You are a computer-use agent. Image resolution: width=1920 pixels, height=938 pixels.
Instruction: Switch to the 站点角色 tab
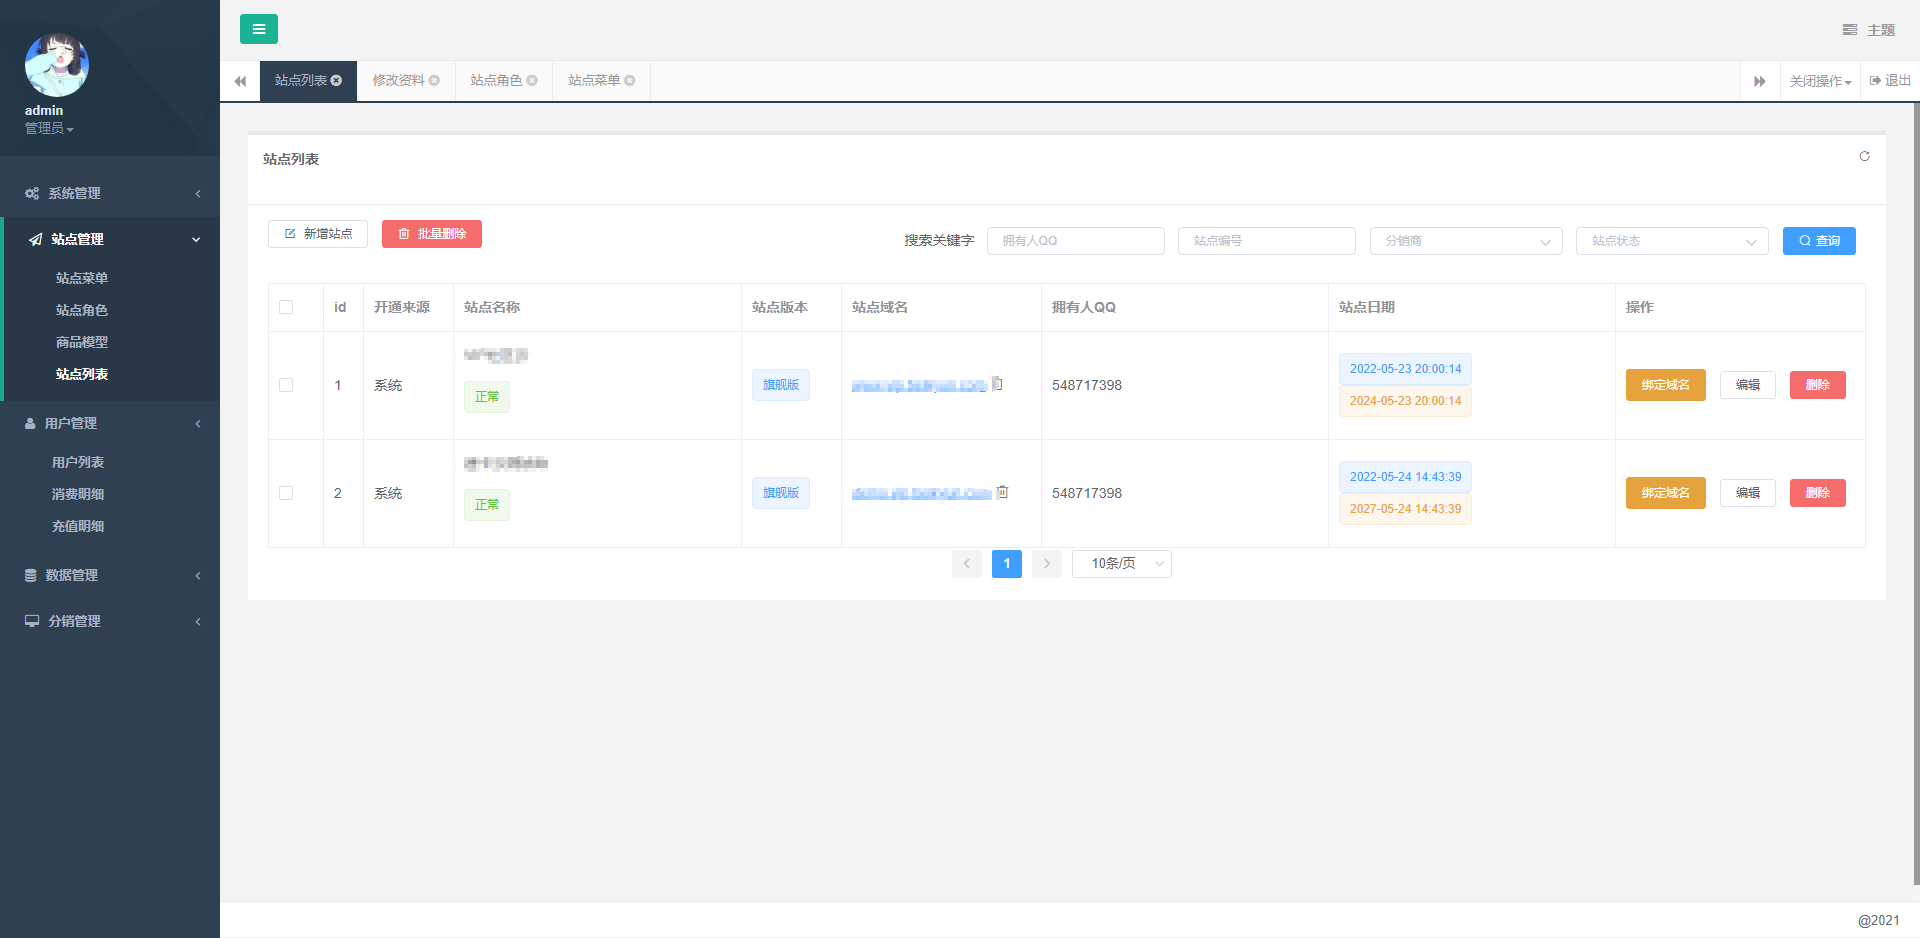tap(496, 81)
